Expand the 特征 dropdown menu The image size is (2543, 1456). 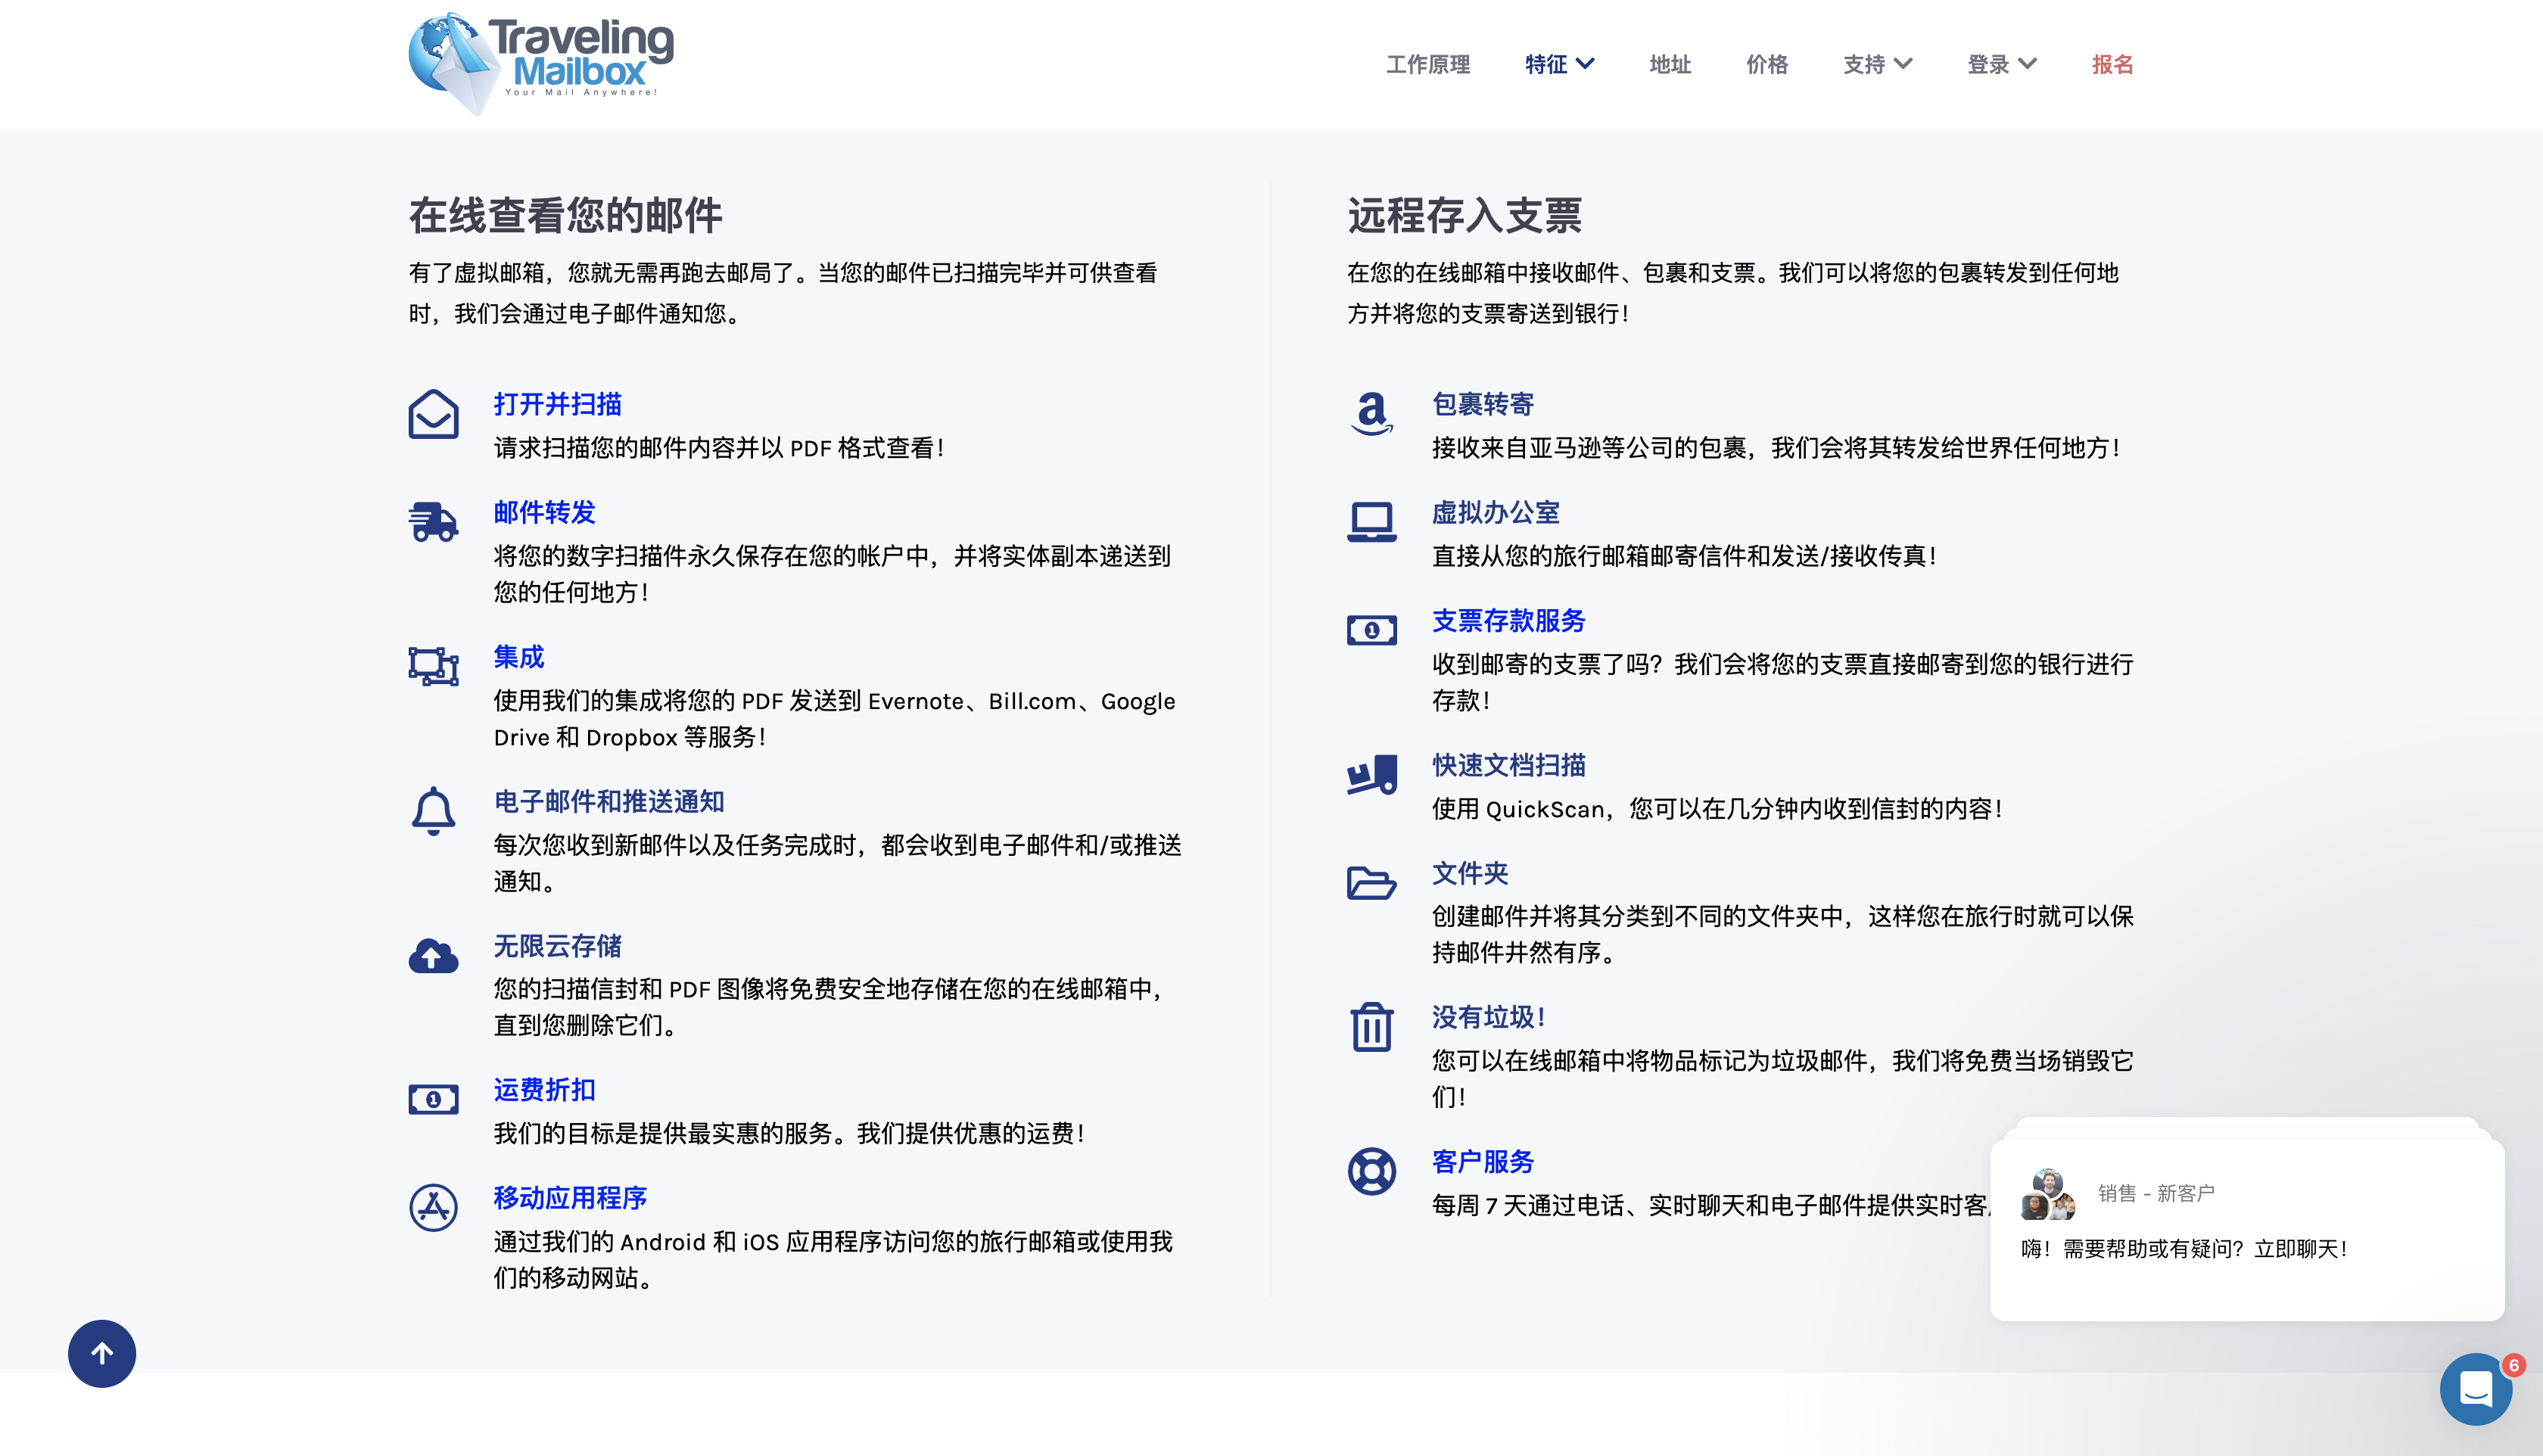click(1559, 64)
